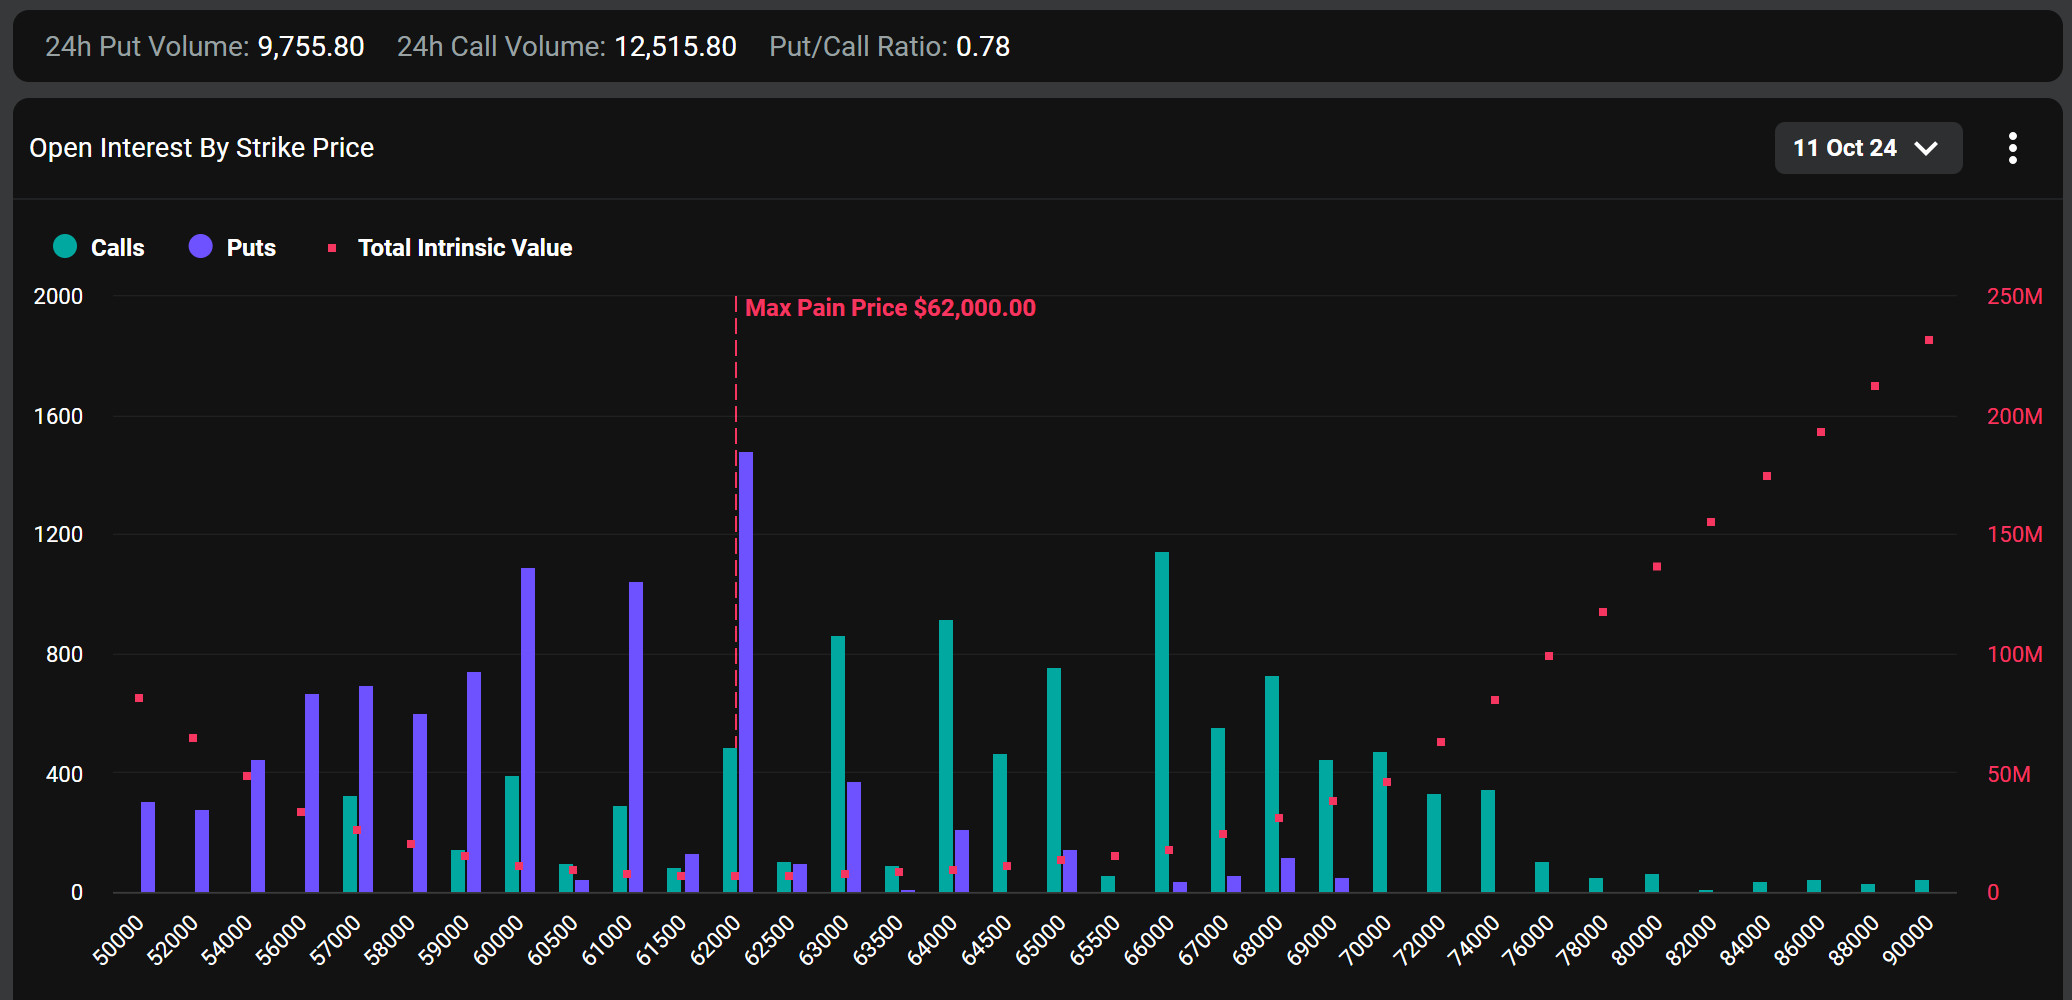Select the 66000 strike axis label
This screenshot has height=1000, width=2072.
pyautogui.click(x=1149, y=941)
